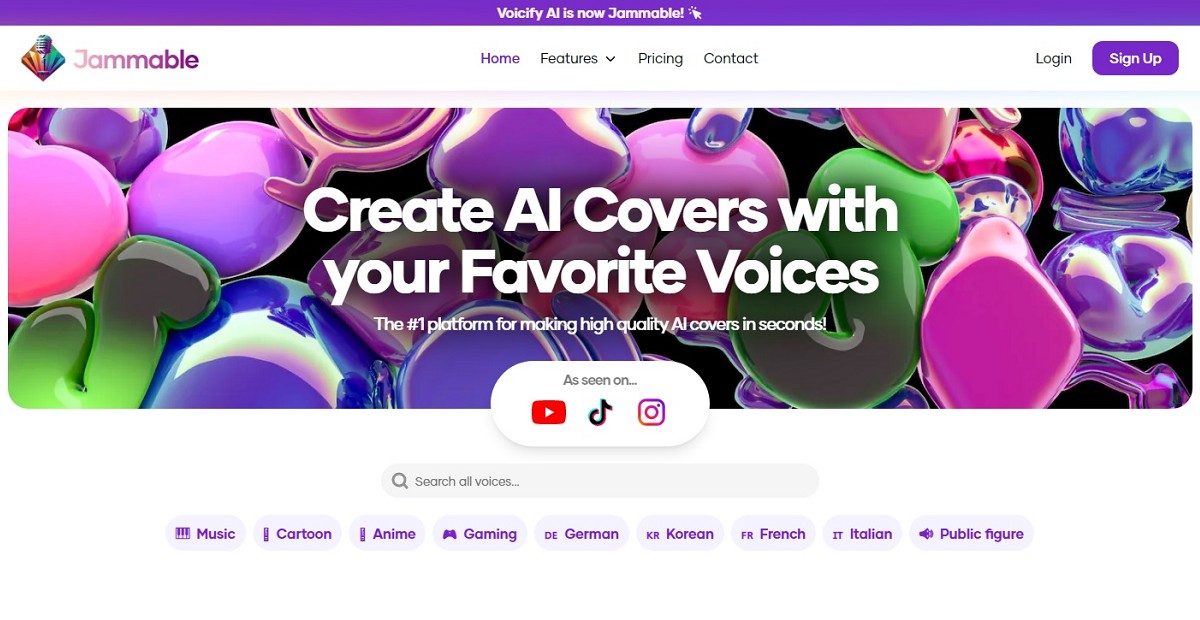Open the YouTube icon under As seen on
The image size is (1200, 620).
coord(548,412)
